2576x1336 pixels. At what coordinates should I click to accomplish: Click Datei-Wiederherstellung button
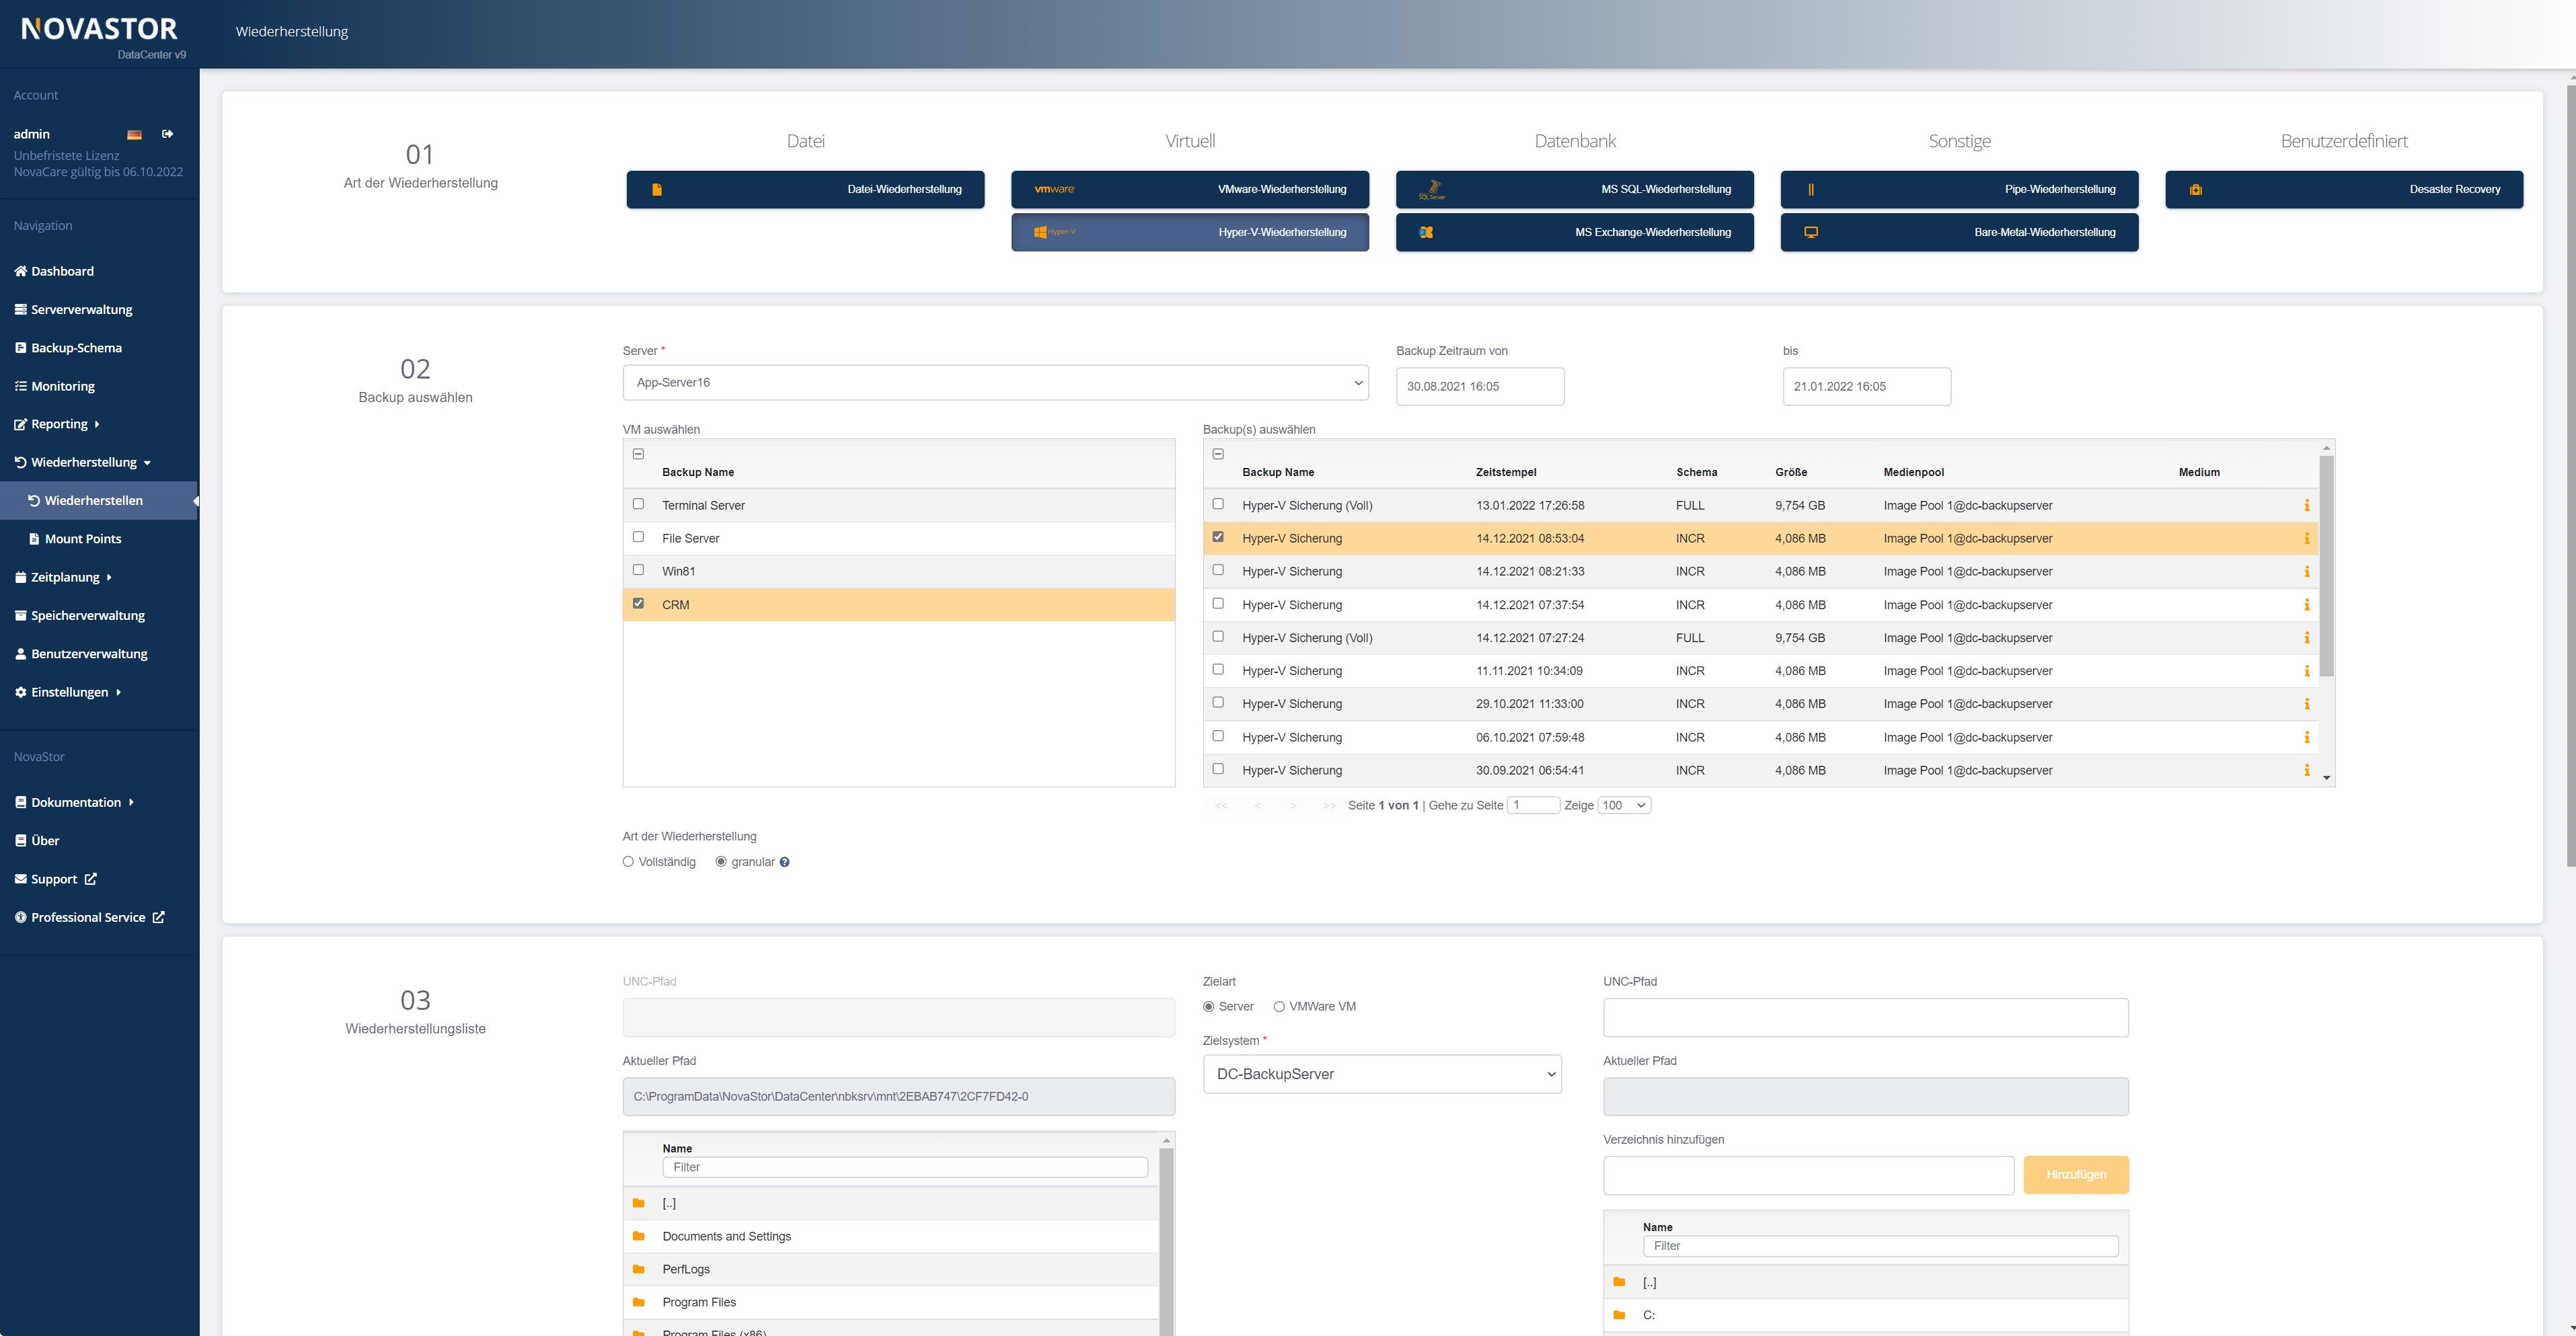click(805, 189)
